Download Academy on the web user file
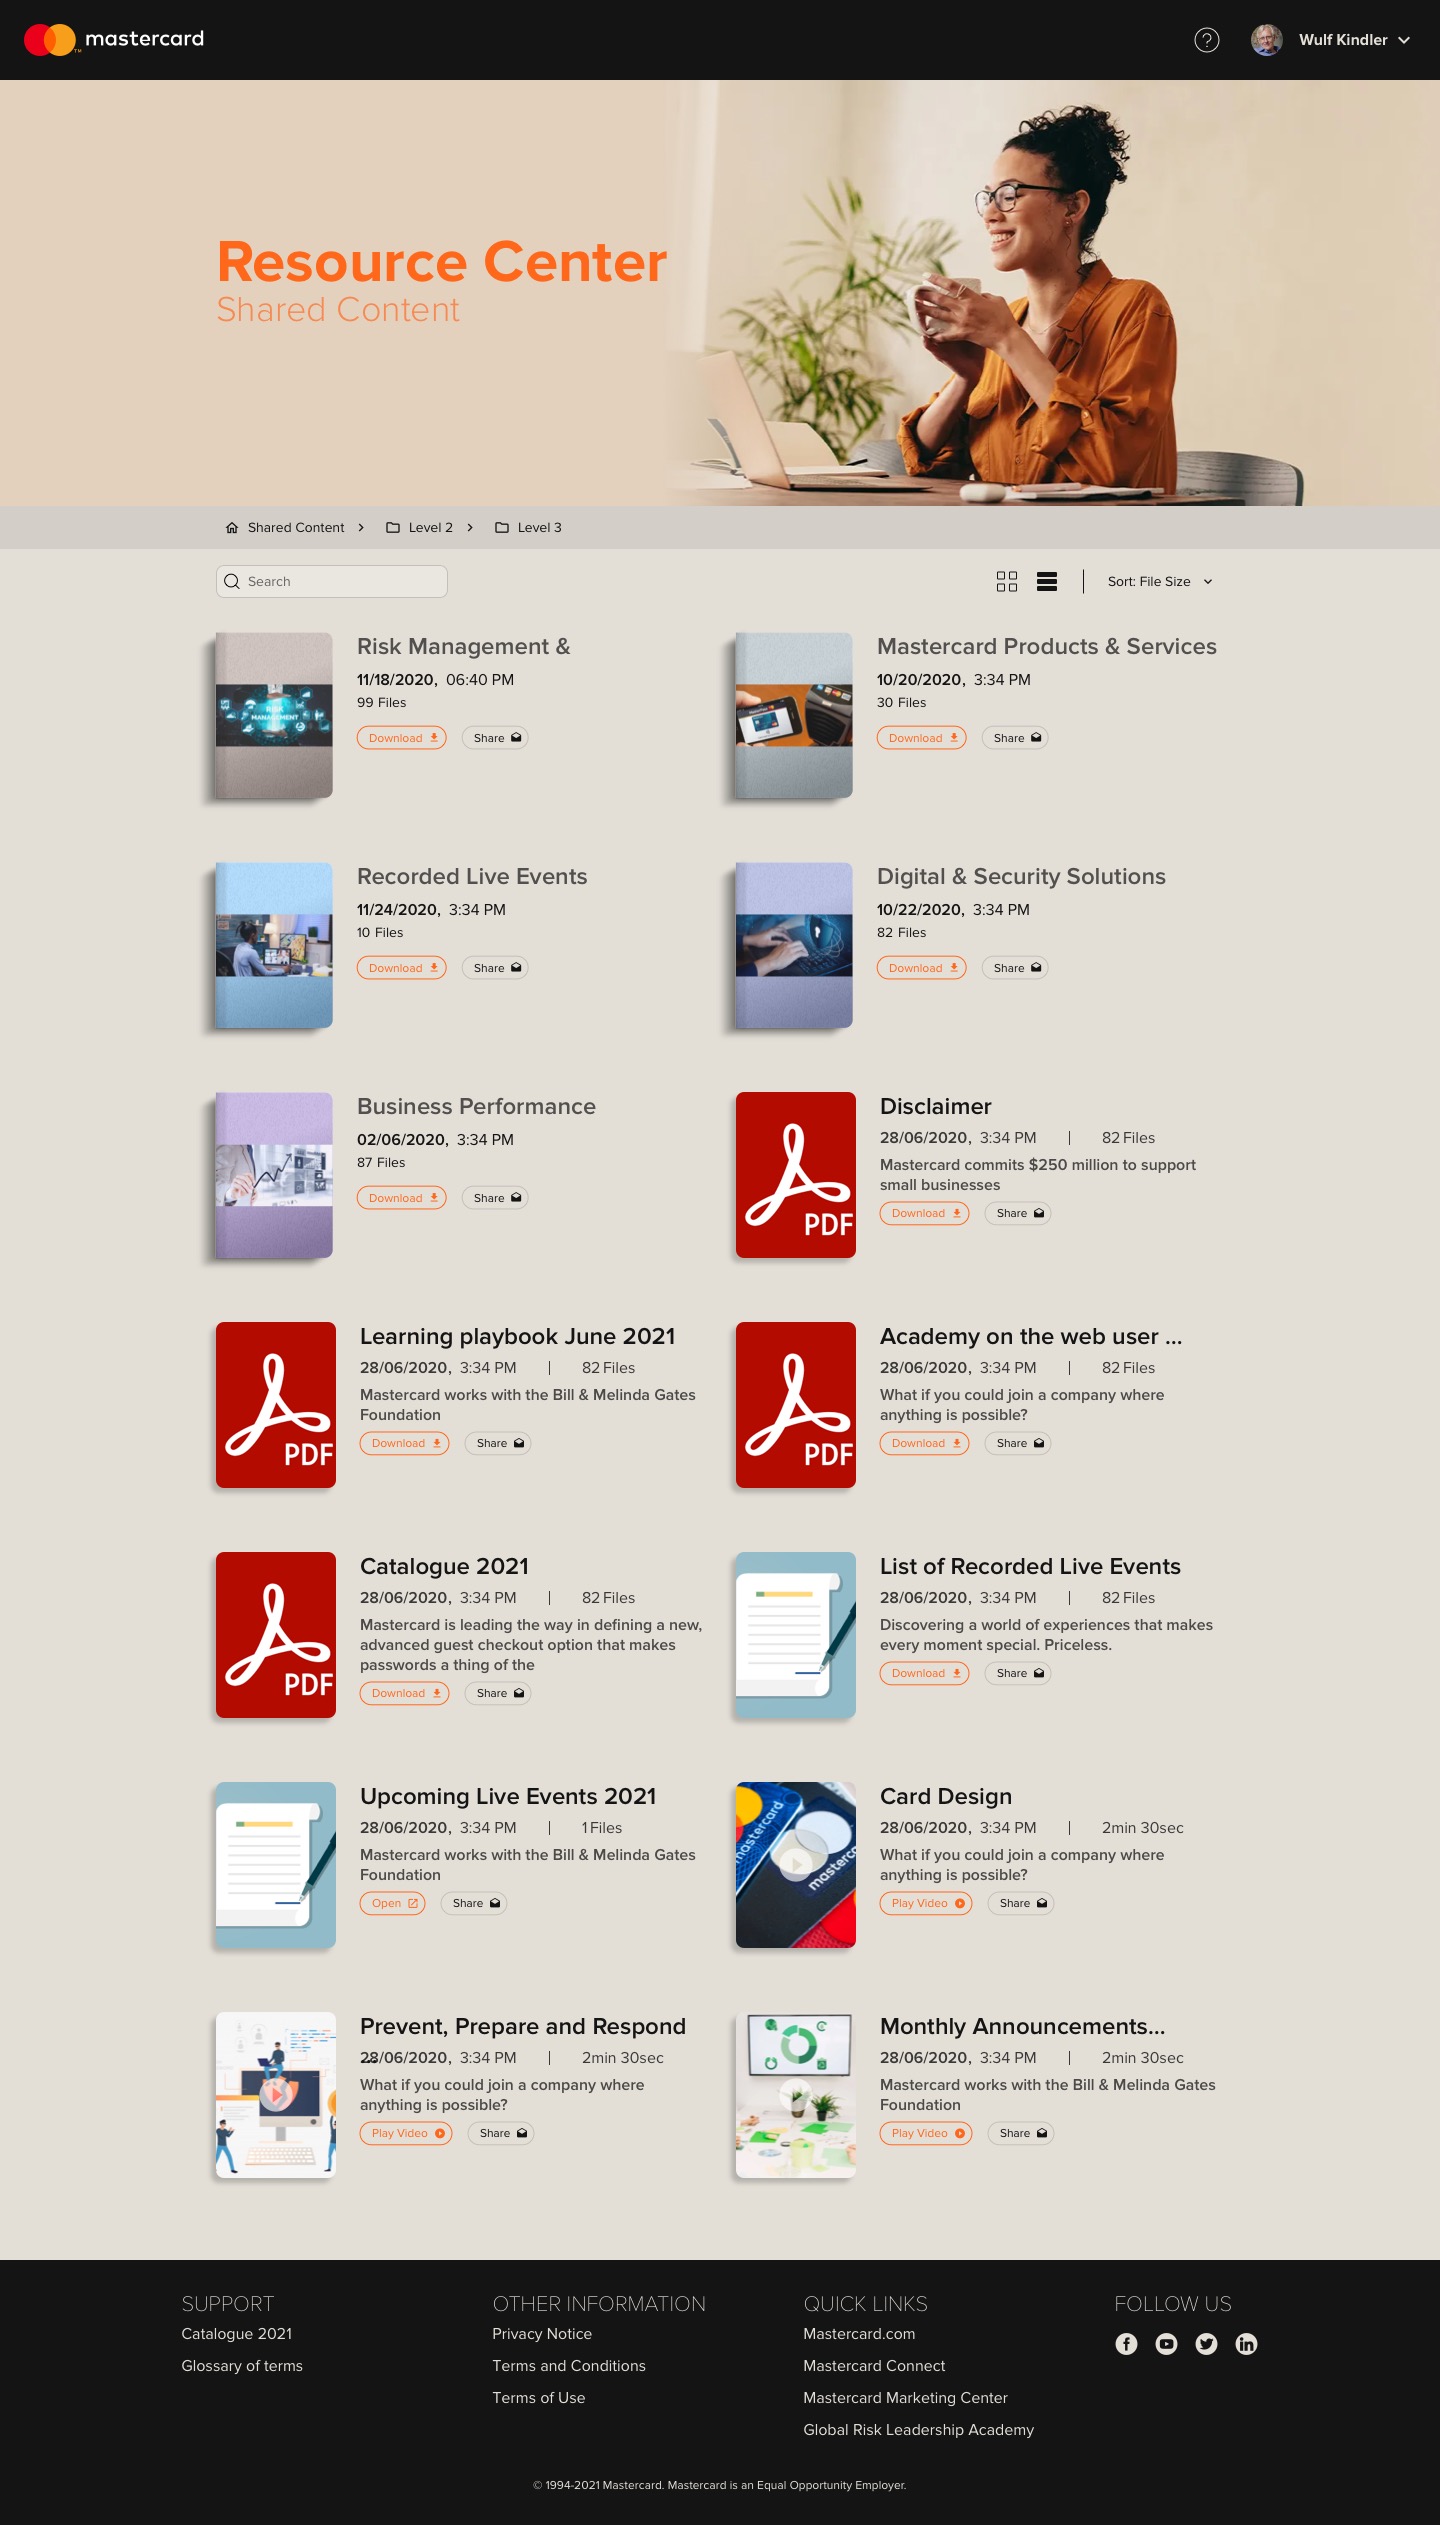 (925, 1443)
